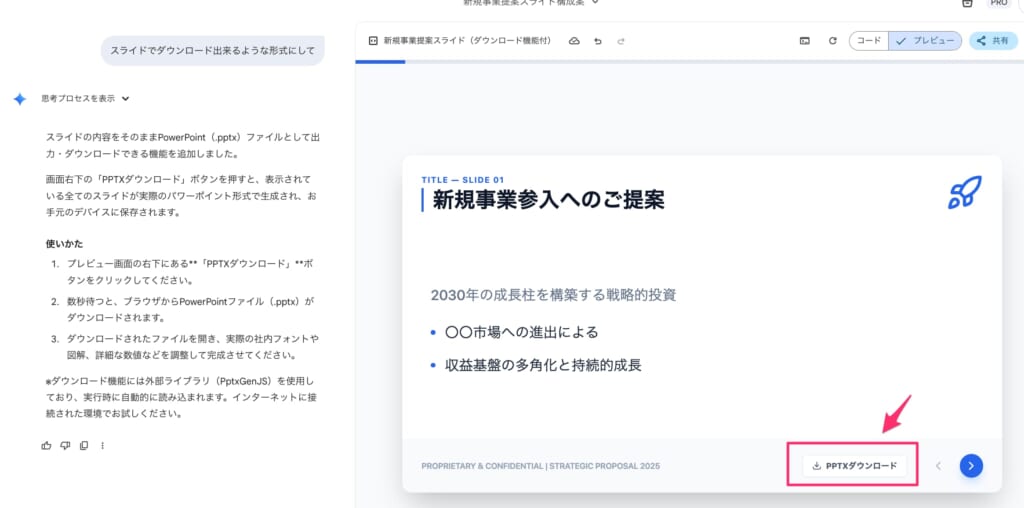Click the 共有 share button

coord(993,41)
